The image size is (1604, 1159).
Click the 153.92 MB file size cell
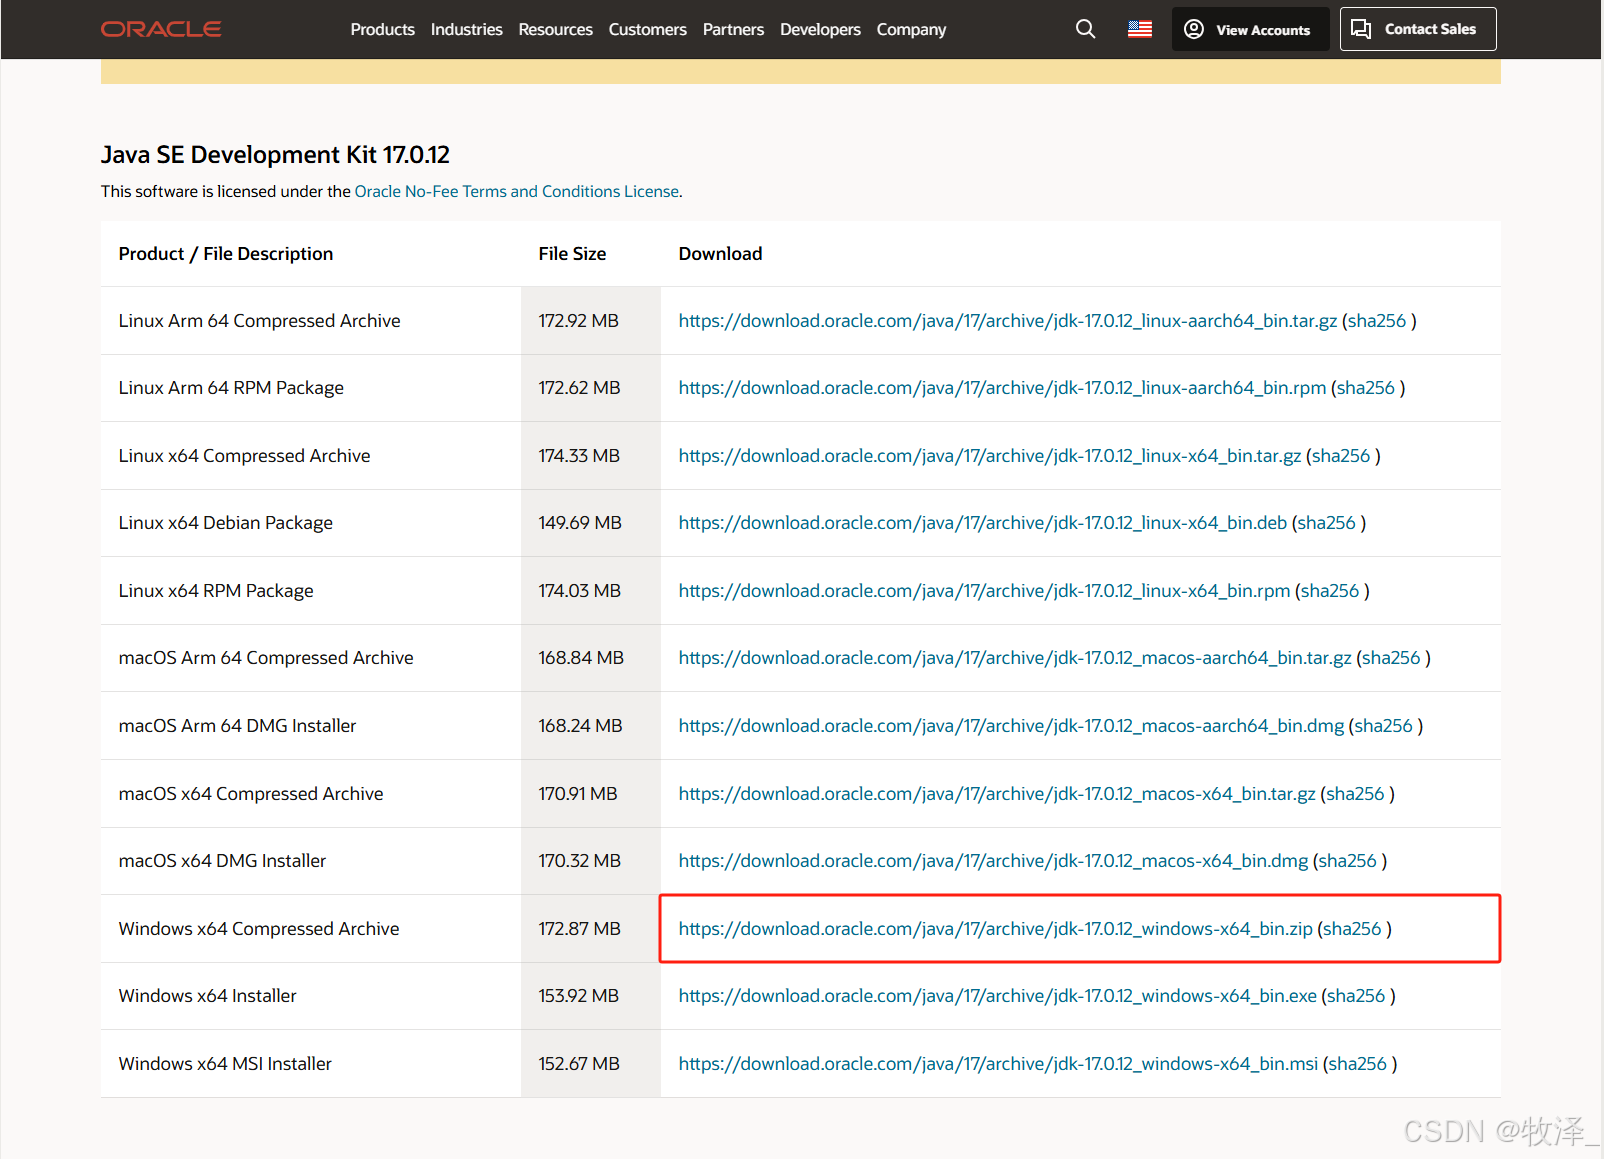click(591, 996)
